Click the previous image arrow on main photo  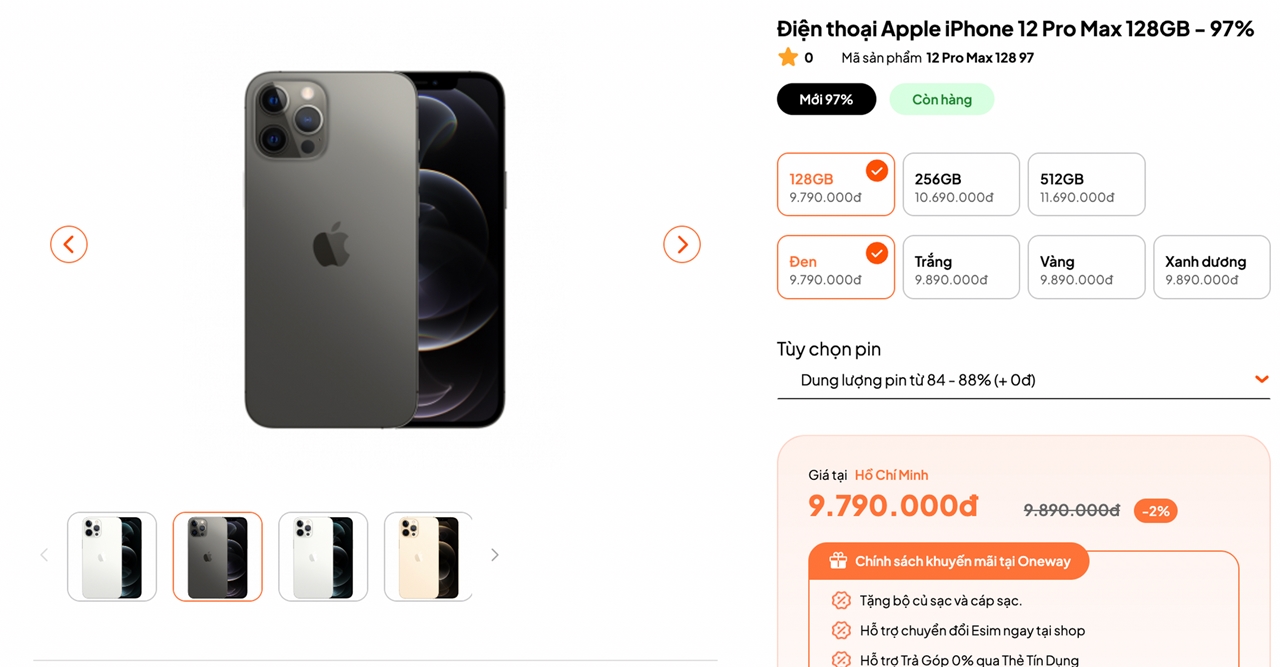(69, 244)
